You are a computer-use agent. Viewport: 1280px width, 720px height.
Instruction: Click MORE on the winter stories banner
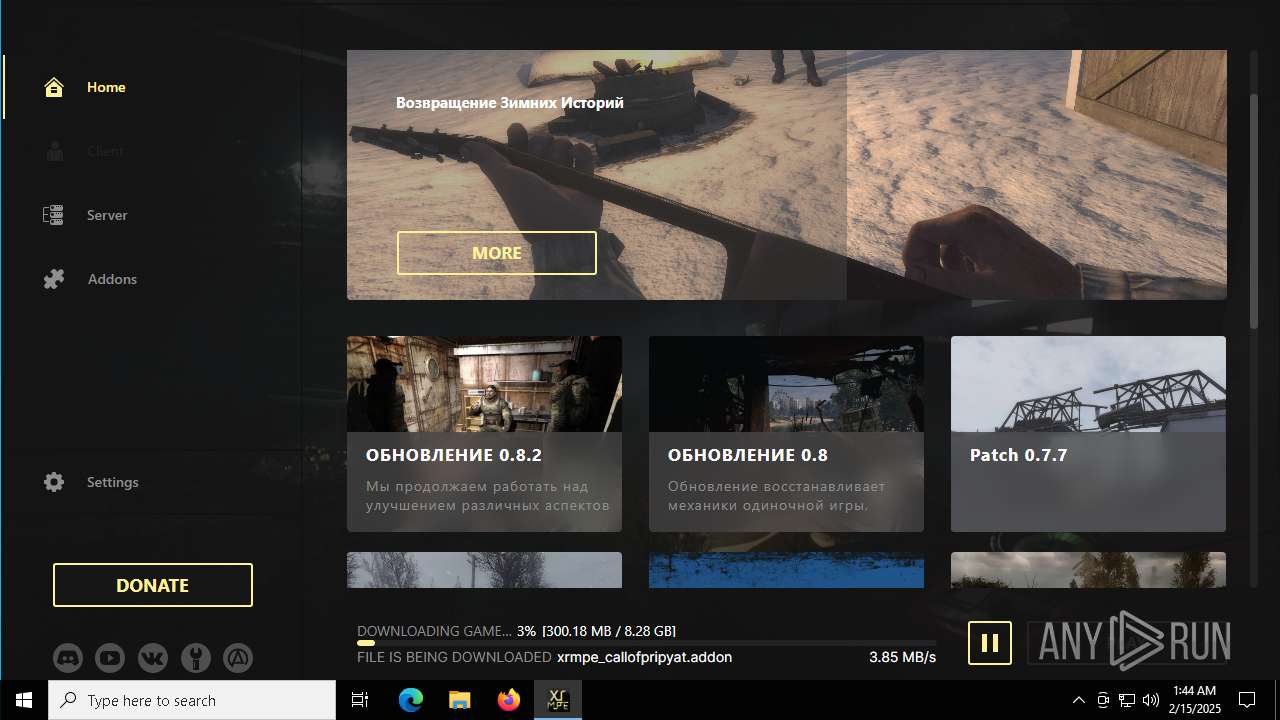pos(497,253)
